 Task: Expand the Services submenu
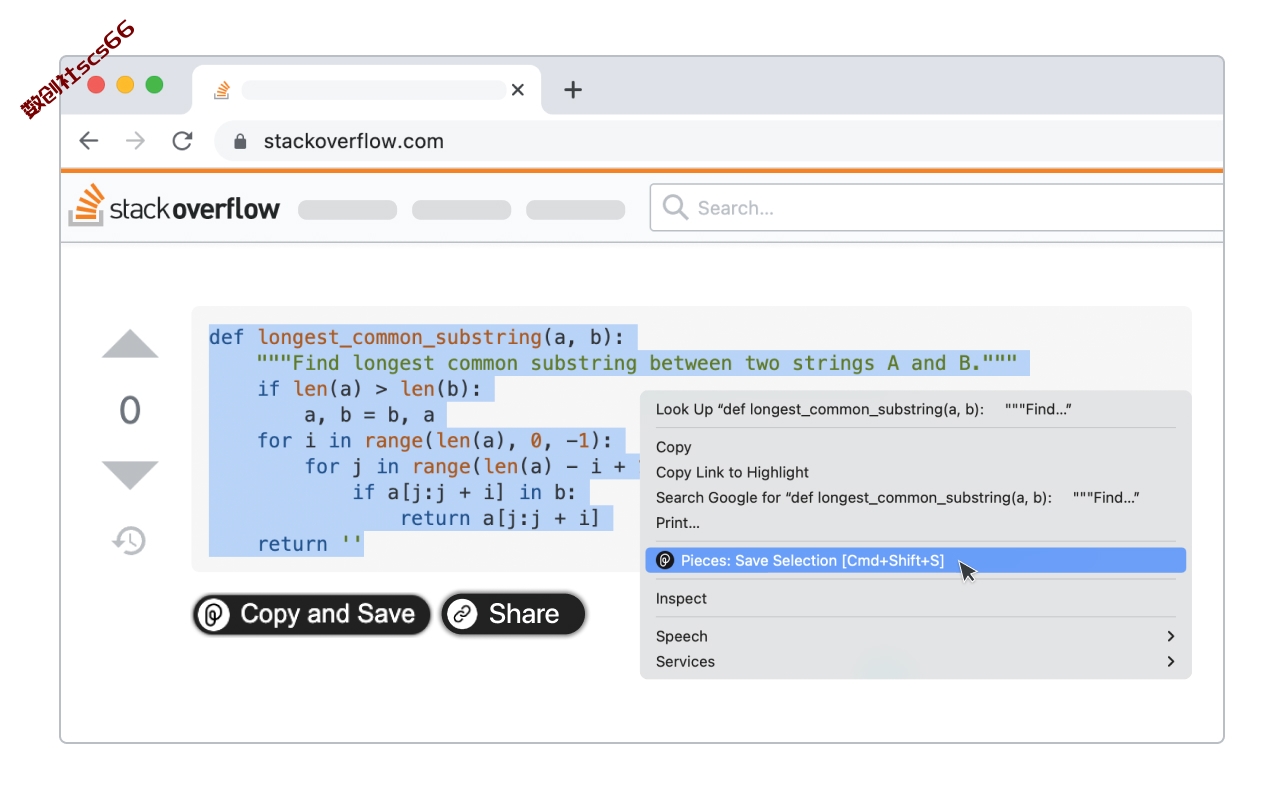pos(915,661)
